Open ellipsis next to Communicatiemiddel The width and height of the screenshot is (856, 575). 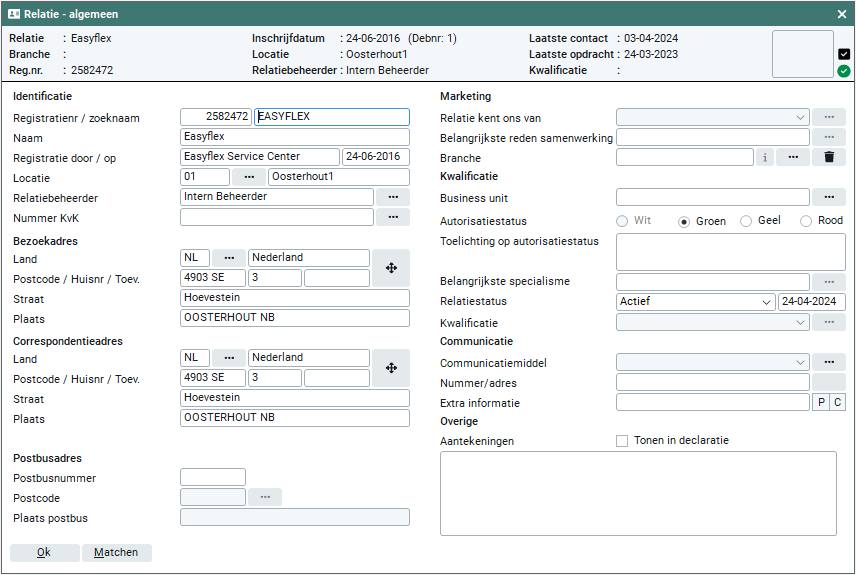[829, 362]
